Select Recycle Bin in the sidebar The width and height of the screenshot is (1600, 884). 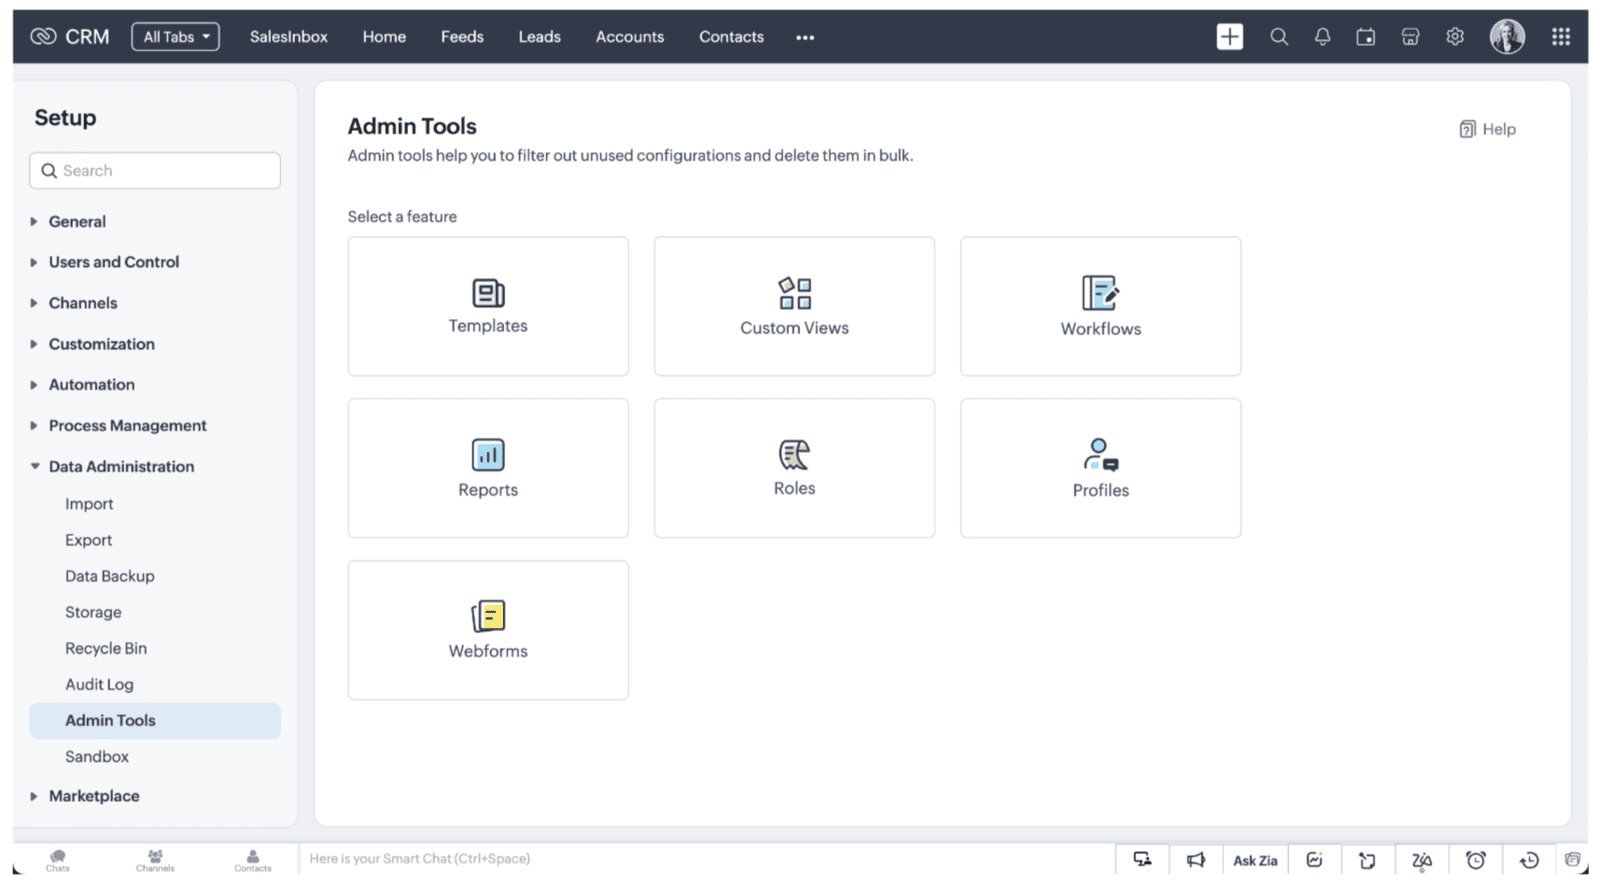[106, 648]
